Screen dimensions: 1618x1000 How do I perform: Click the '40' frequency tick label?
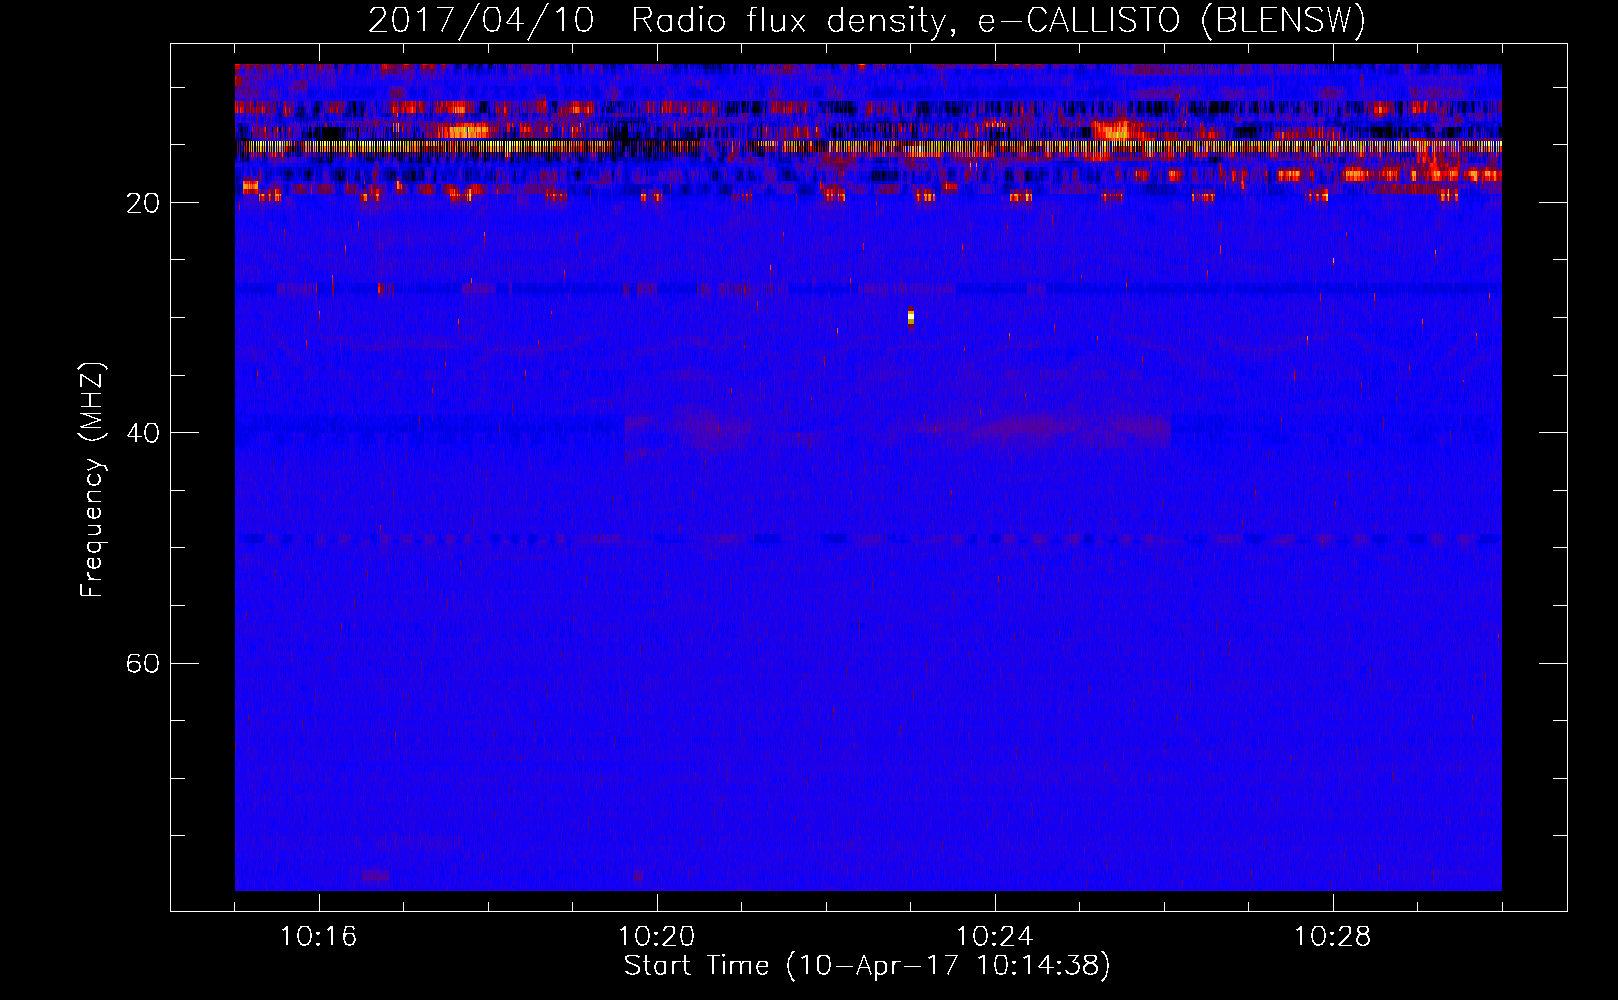coord(144,433)
